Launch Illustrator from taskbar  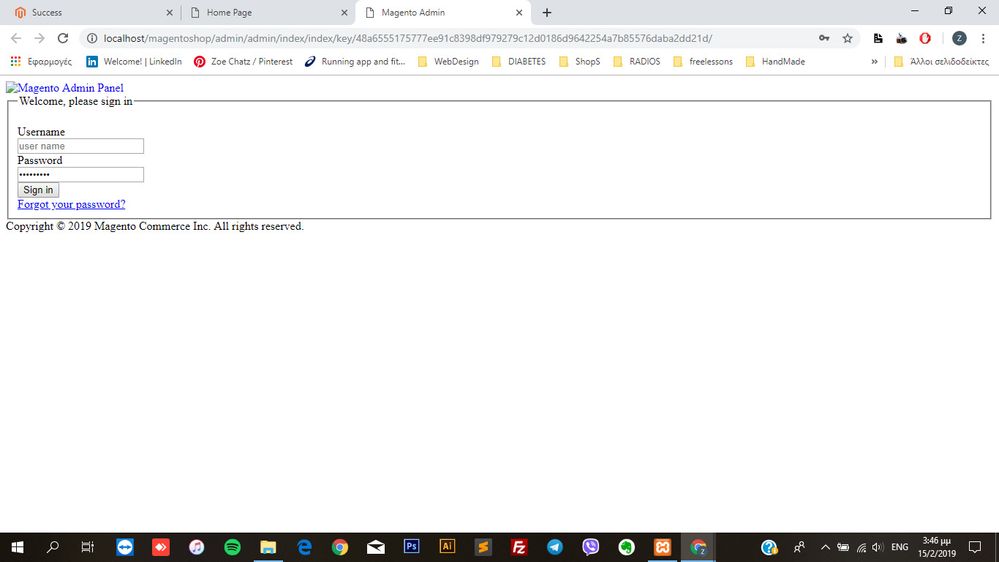click(x=447, y=547)
